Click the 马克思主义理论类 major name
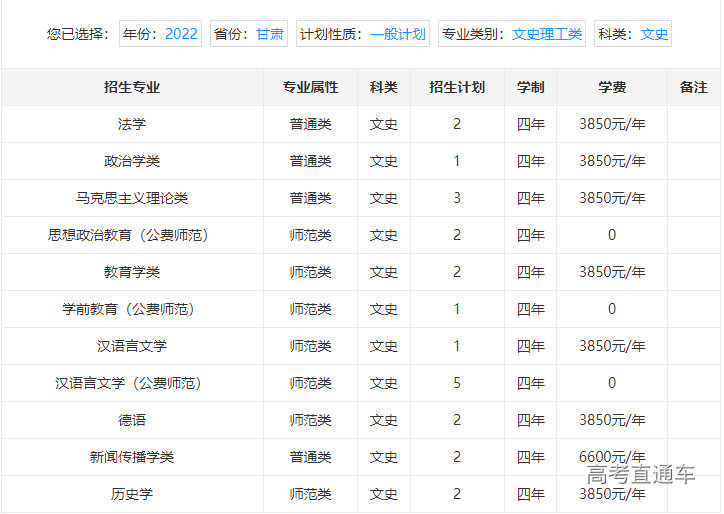Viewport: 724px width, 514px height. [x=132, y=198]
